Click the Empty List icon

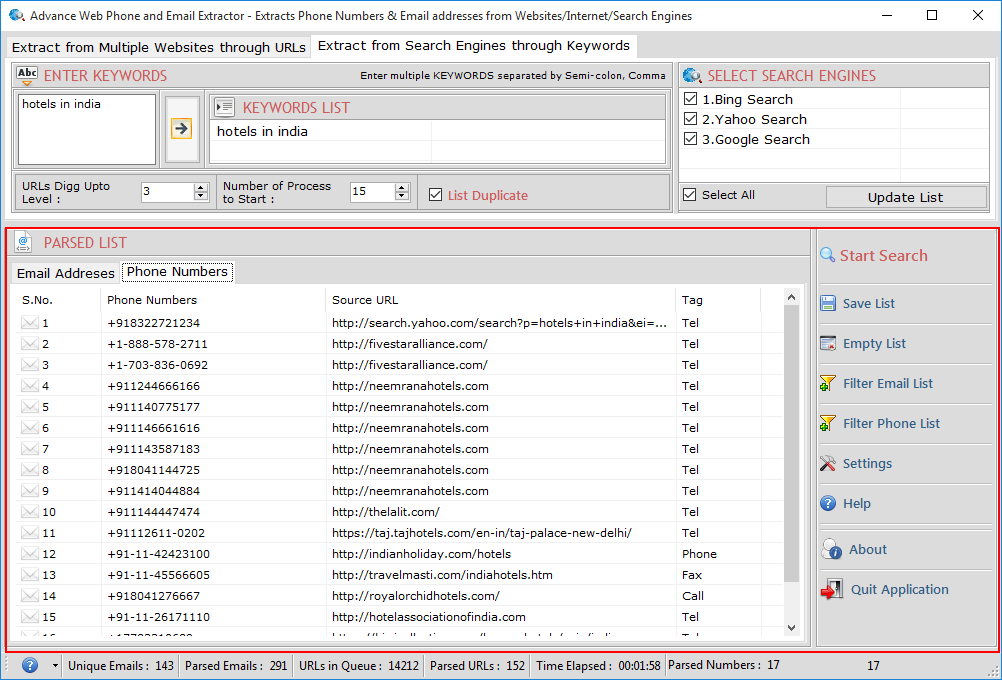coord(828,343)
